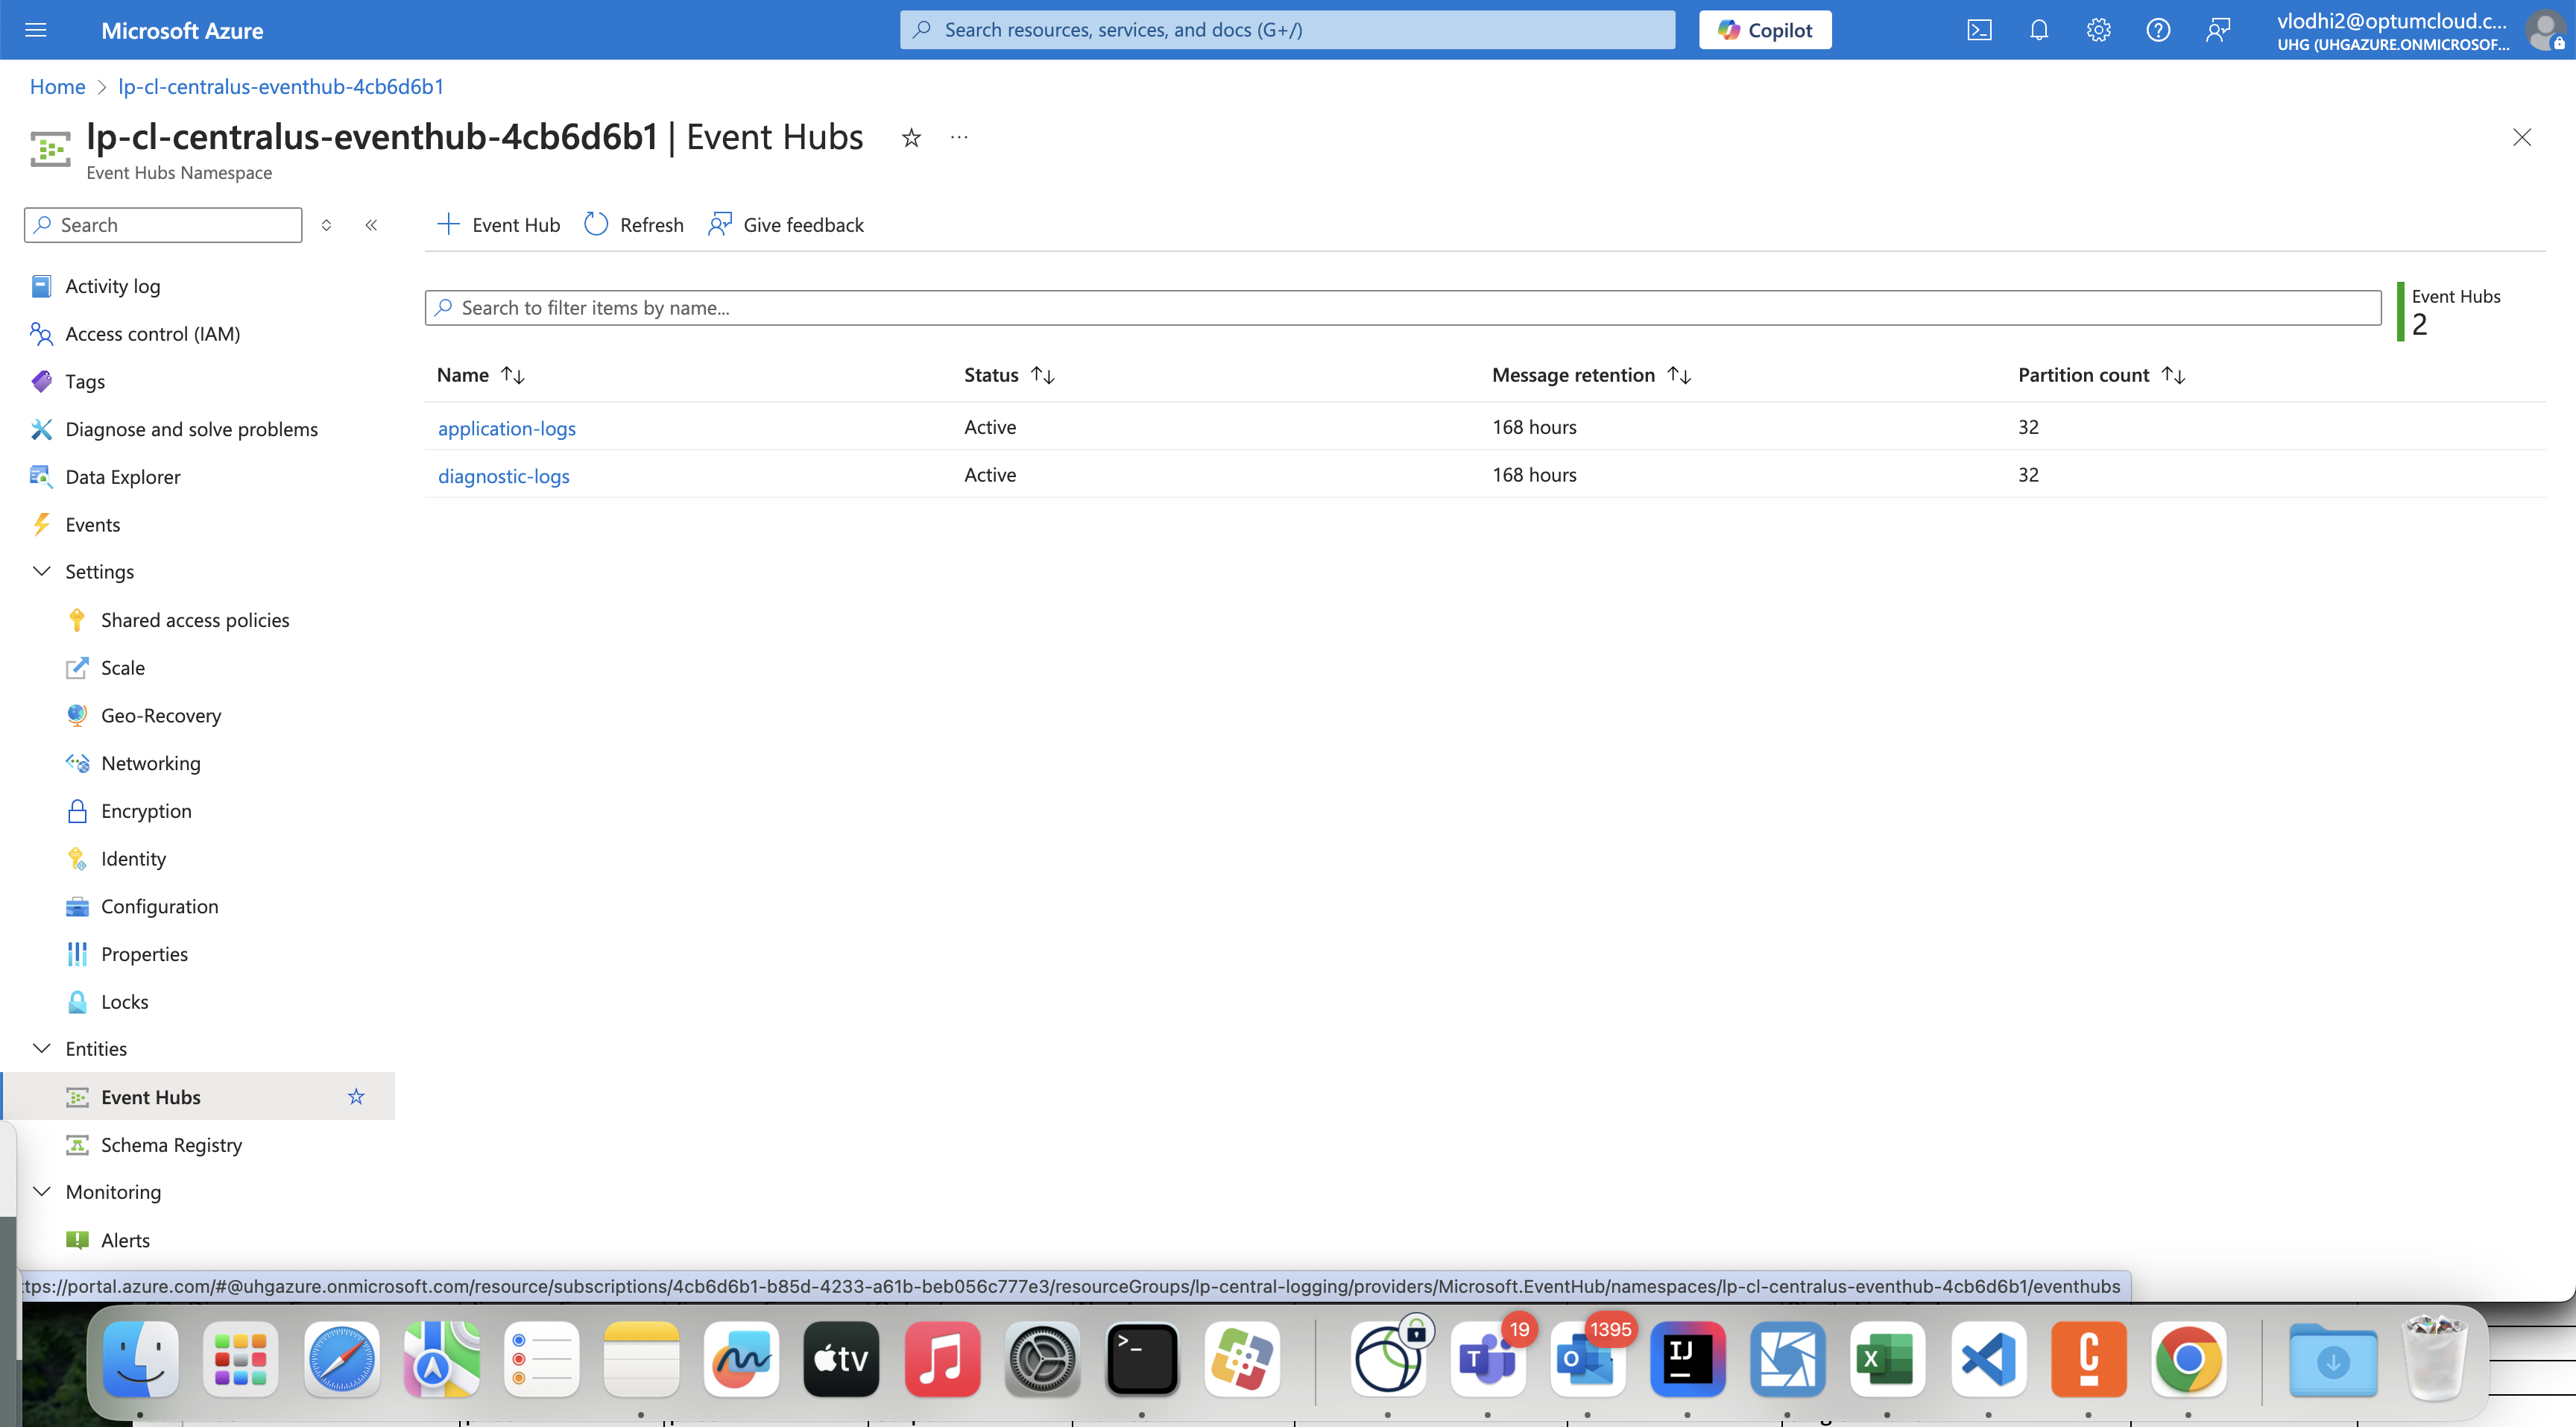The width and height of the screenshot is (2576, 1427).
Task: Open Terminal in the dock
Action: (x=1142, y=1358)
